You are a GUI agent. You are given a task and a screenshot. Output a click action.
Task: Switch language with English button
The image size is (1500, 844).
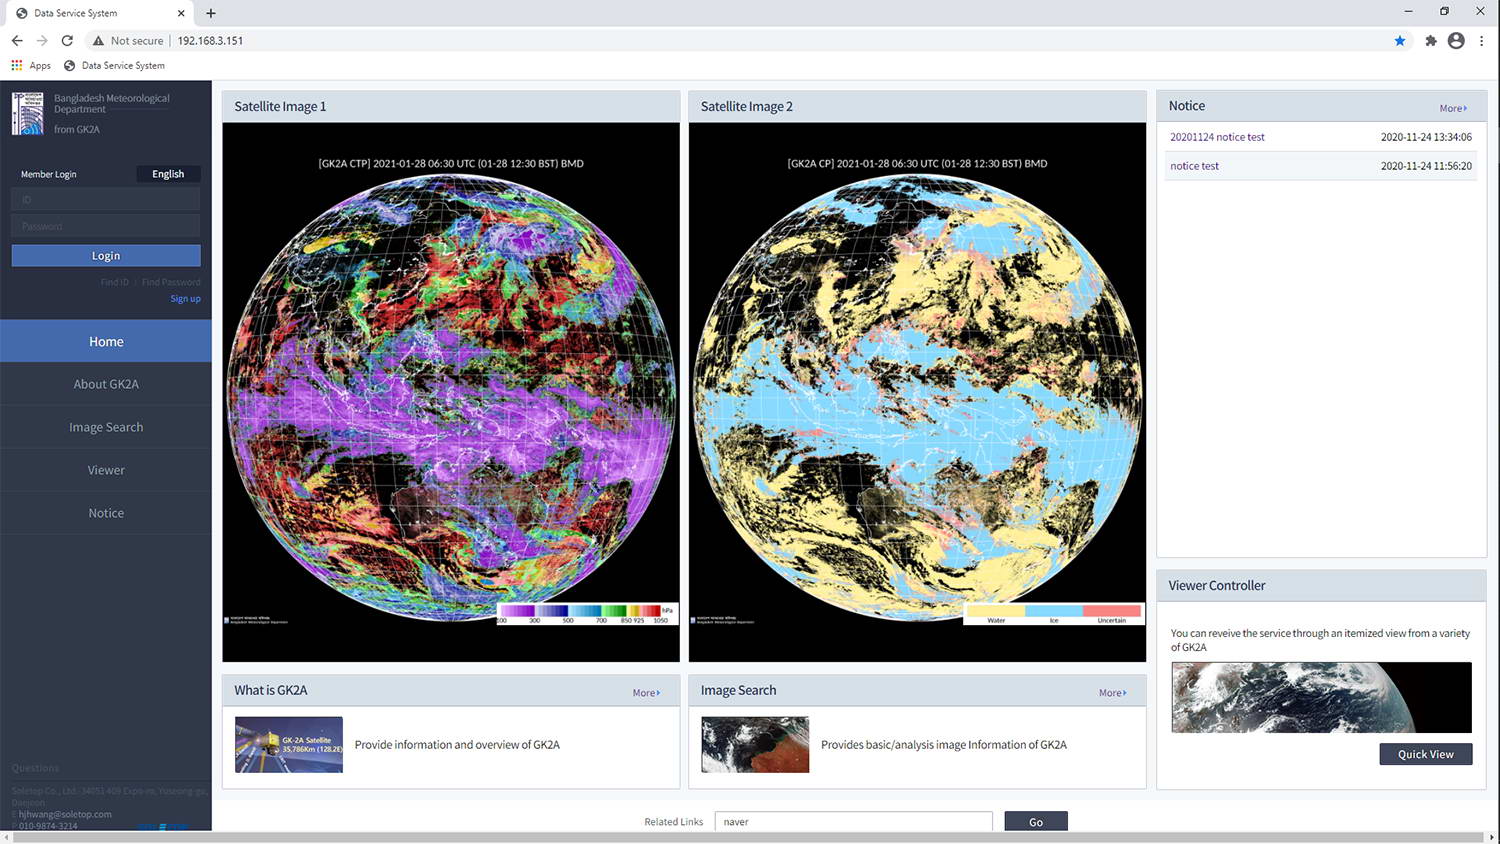[x=168, y=174]
